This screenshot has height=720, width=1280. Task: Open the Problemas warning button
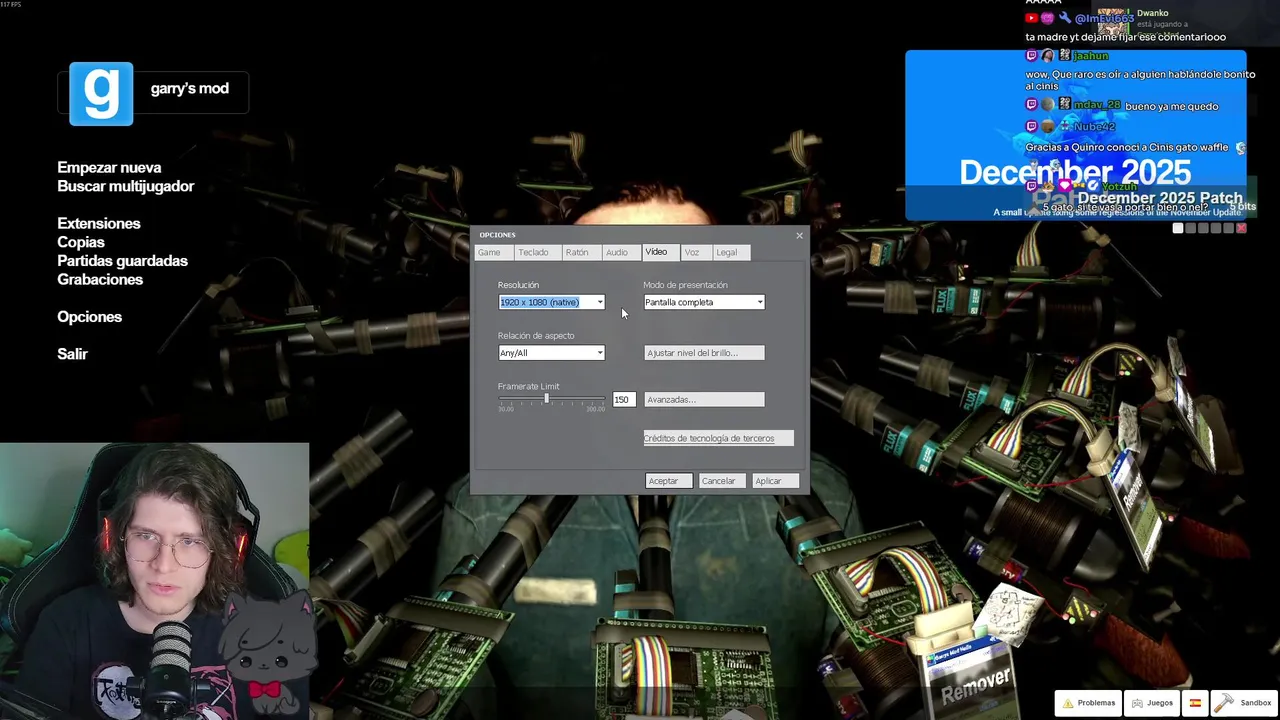point(1088,703)
